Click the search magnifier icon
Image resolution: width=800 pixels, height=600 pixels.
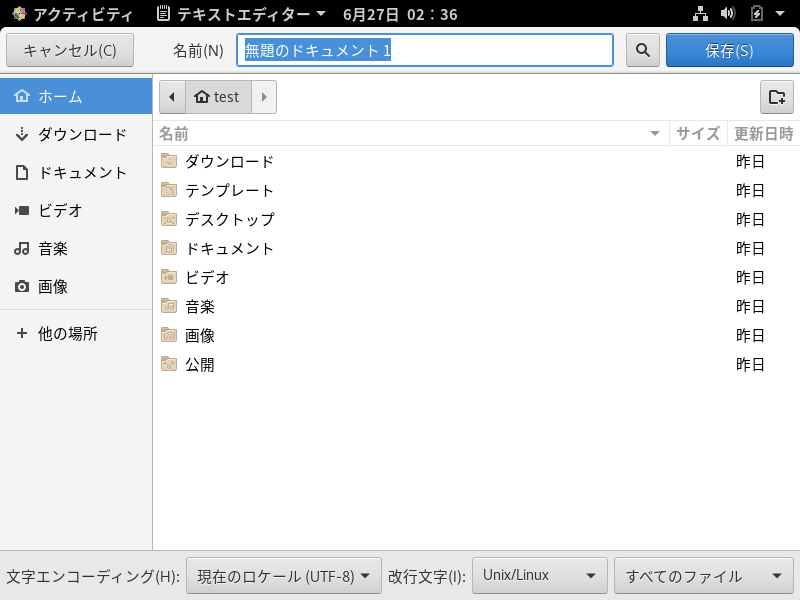coord(642,50)
